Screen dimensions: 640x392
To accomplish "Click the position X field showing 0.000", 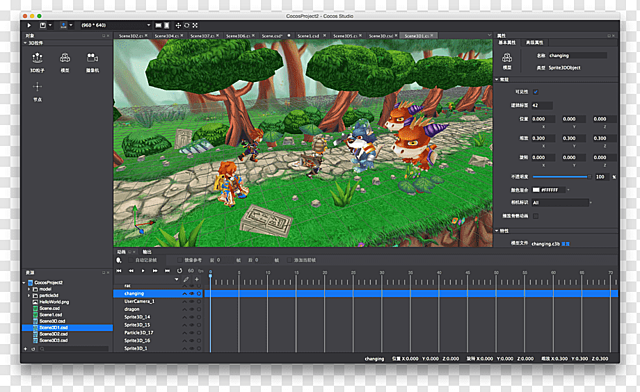I will [542, 119].
